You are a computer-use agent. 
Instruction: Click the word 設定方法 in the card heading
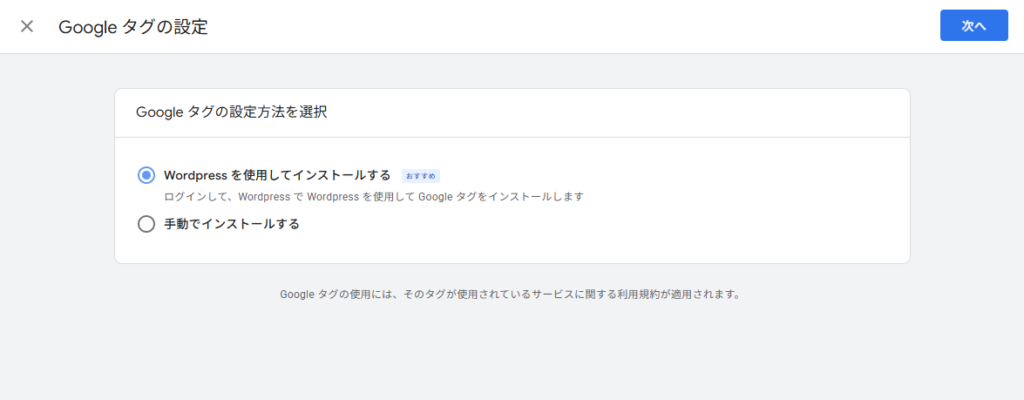point(262,113)
